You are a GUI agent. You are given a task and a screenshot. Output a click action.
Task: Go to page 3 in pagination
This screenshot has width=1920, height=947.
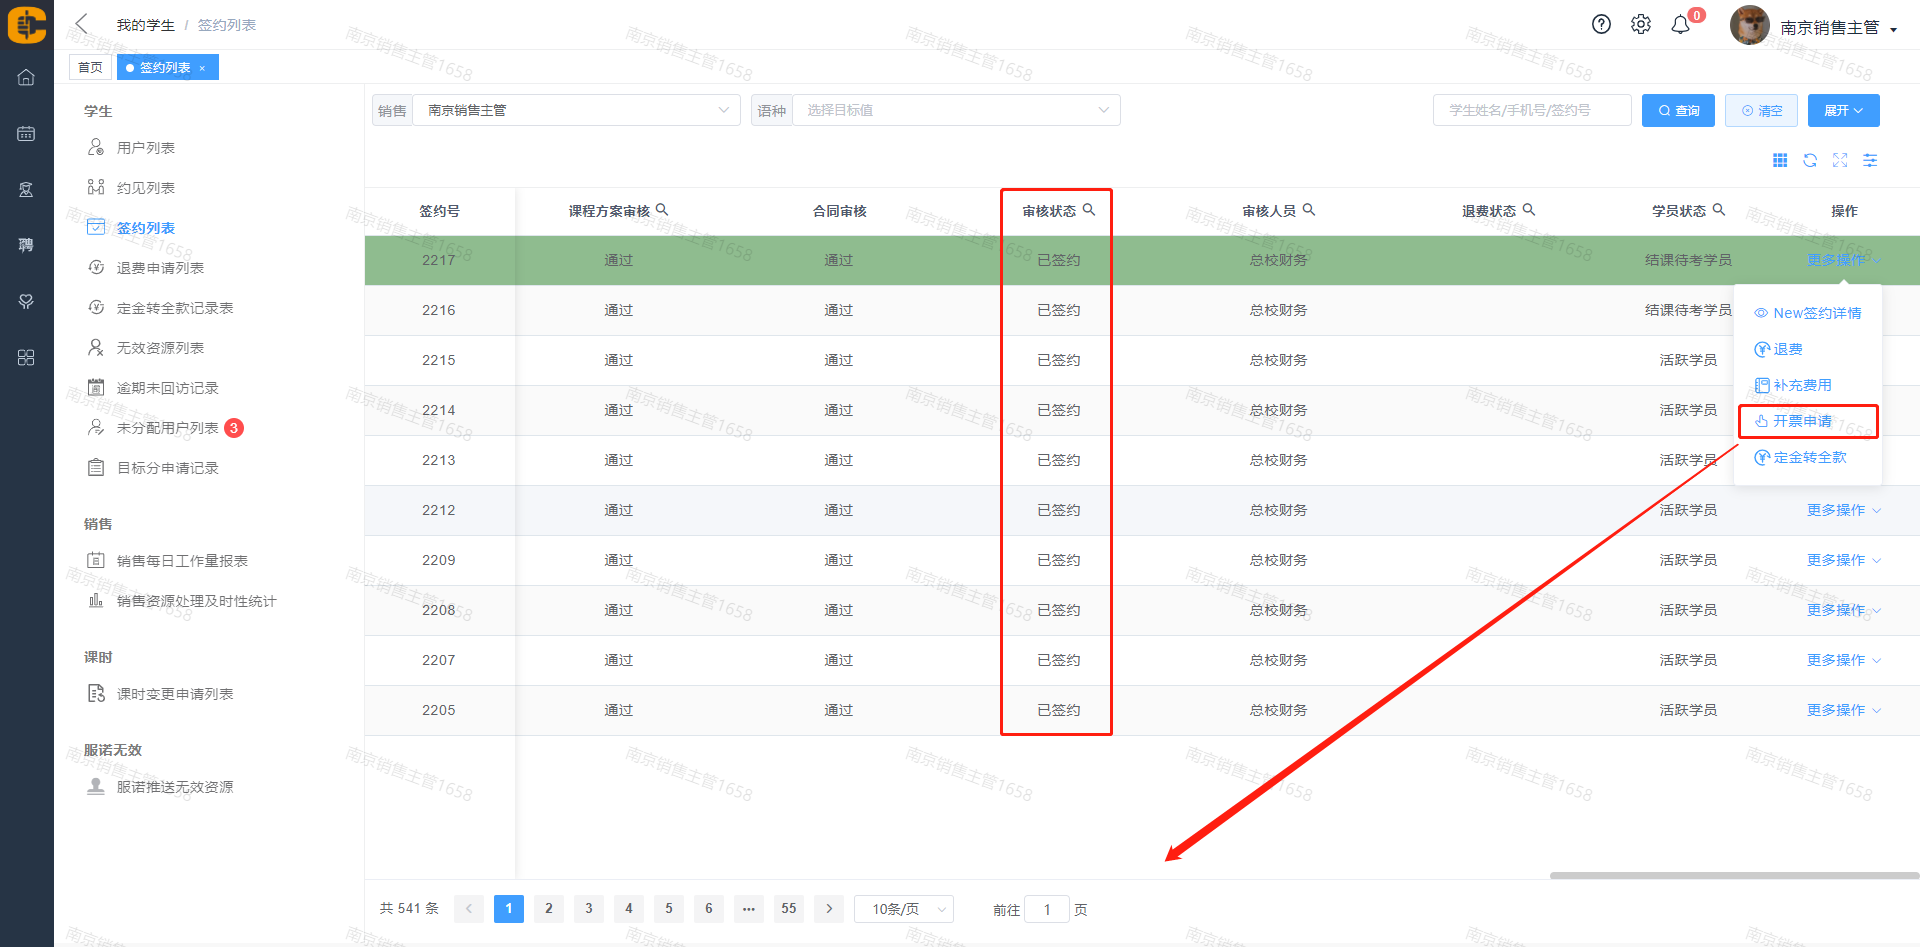pos(589,909)
